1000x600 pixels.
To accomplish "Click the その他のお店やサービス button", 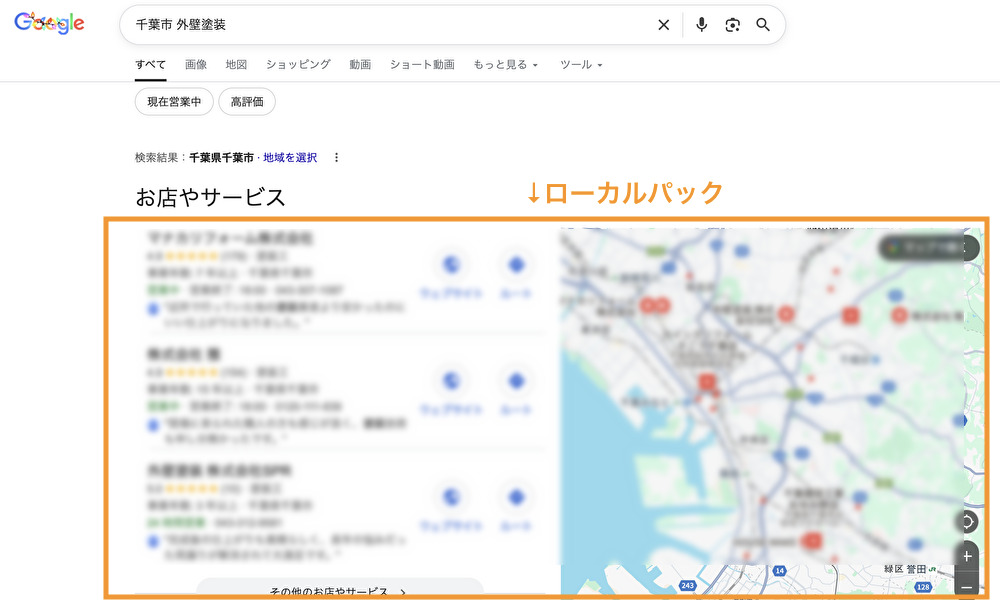I will (339, 591).
